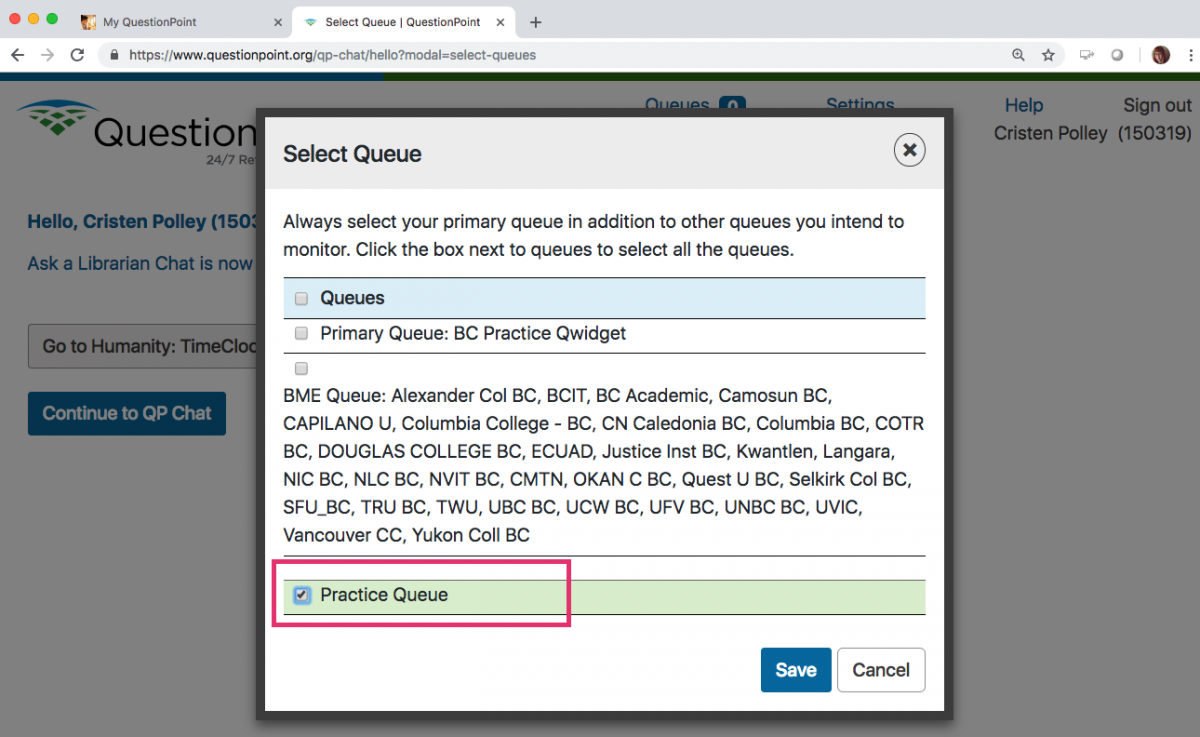
Task: Sign out of QuestionPoint
Action: tap(1157, 105)
